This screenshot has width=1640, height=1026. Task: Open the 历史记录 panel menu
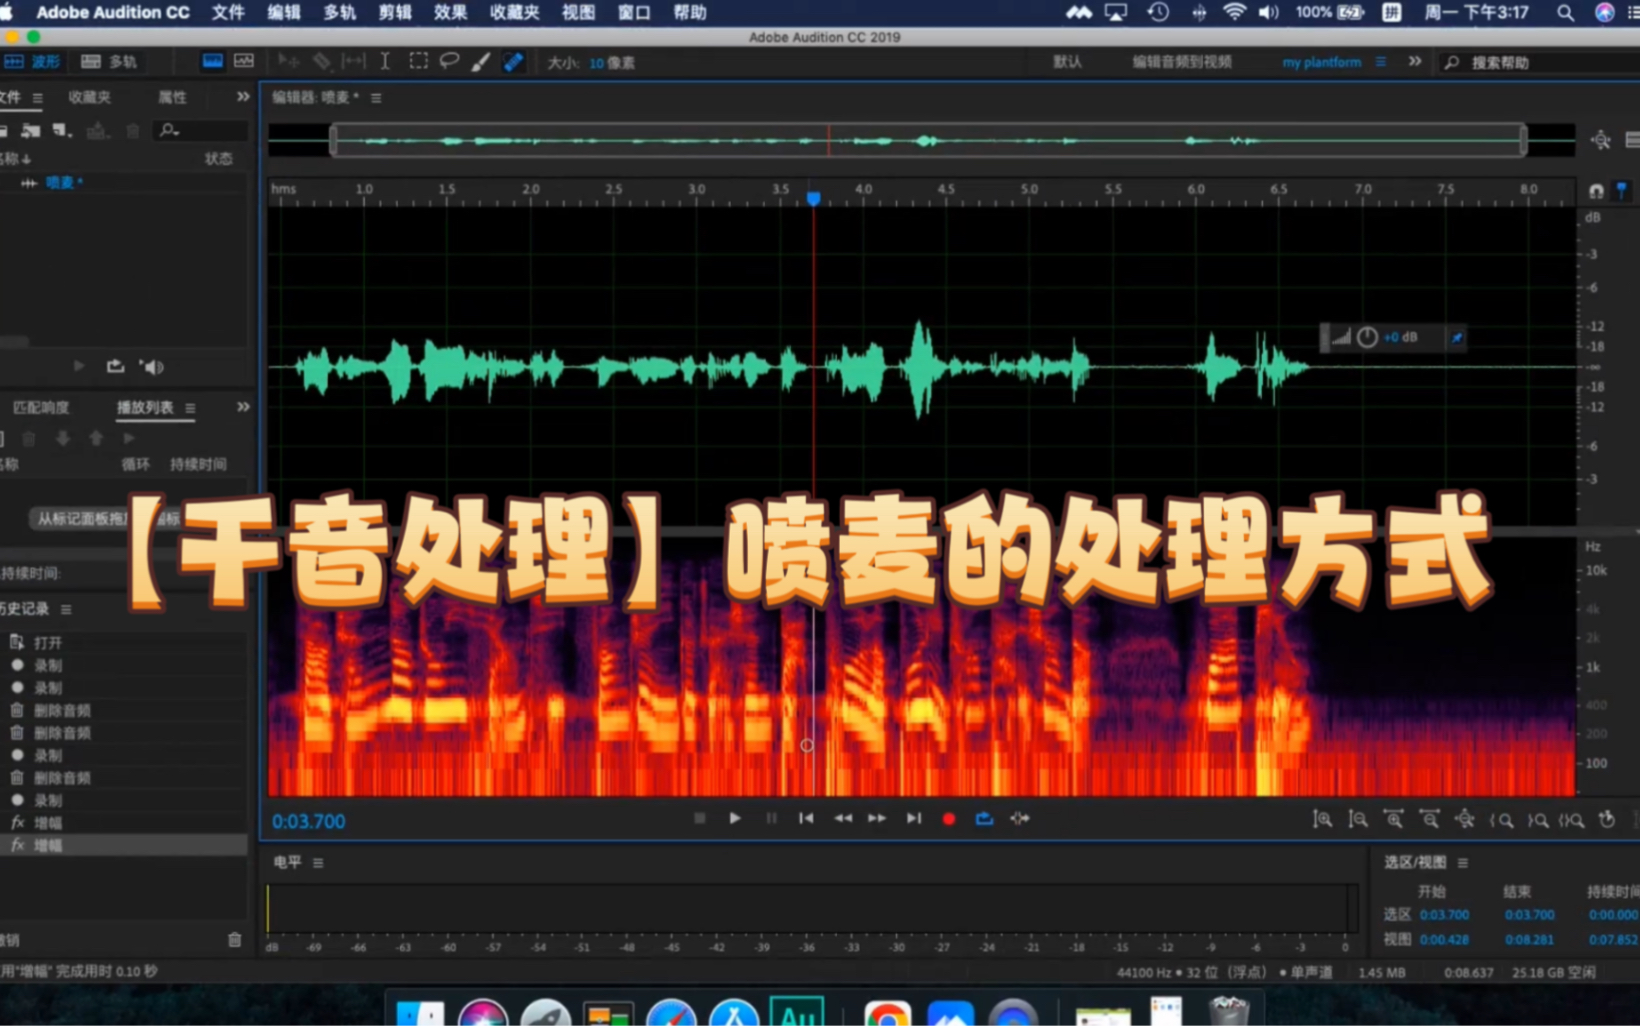[x=66, y=609]
